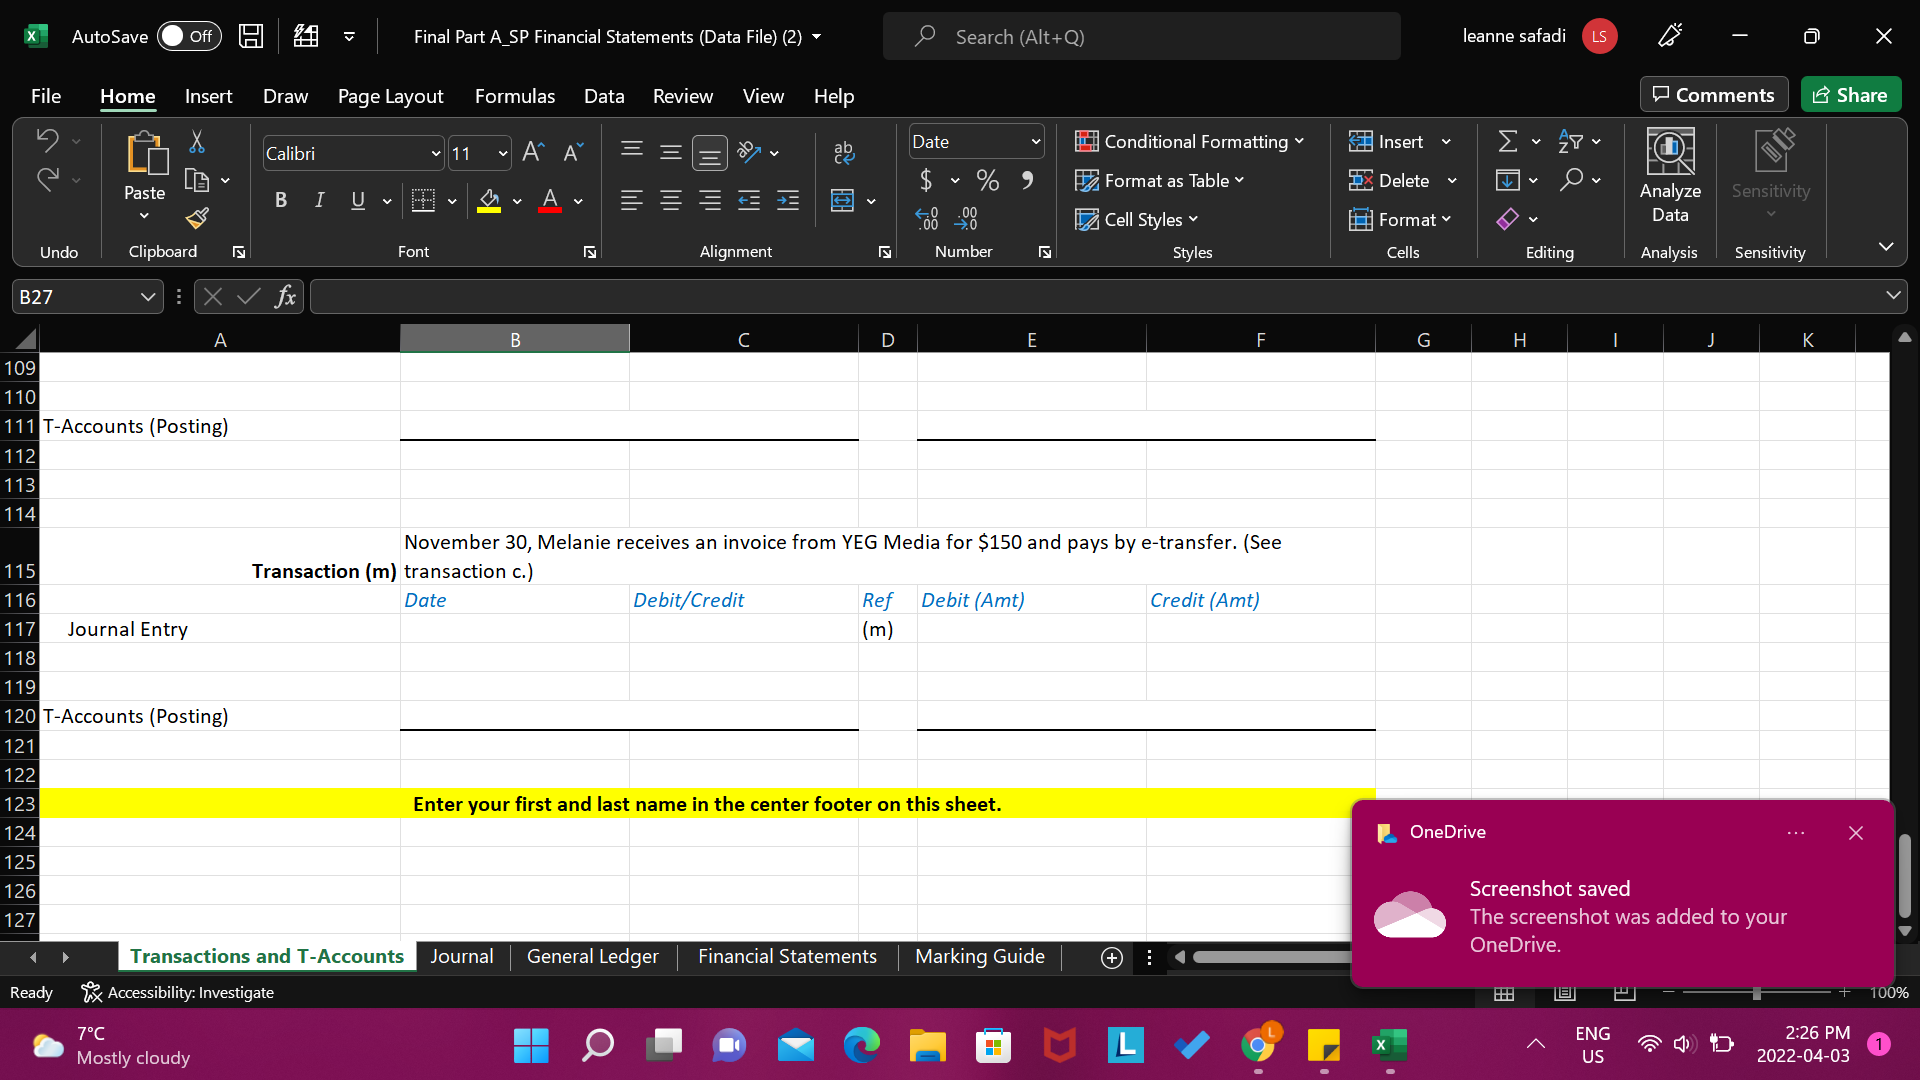Select the Format Painter tool
This screenshot has width=1920, height=1080.
click(x=196, y=218)
